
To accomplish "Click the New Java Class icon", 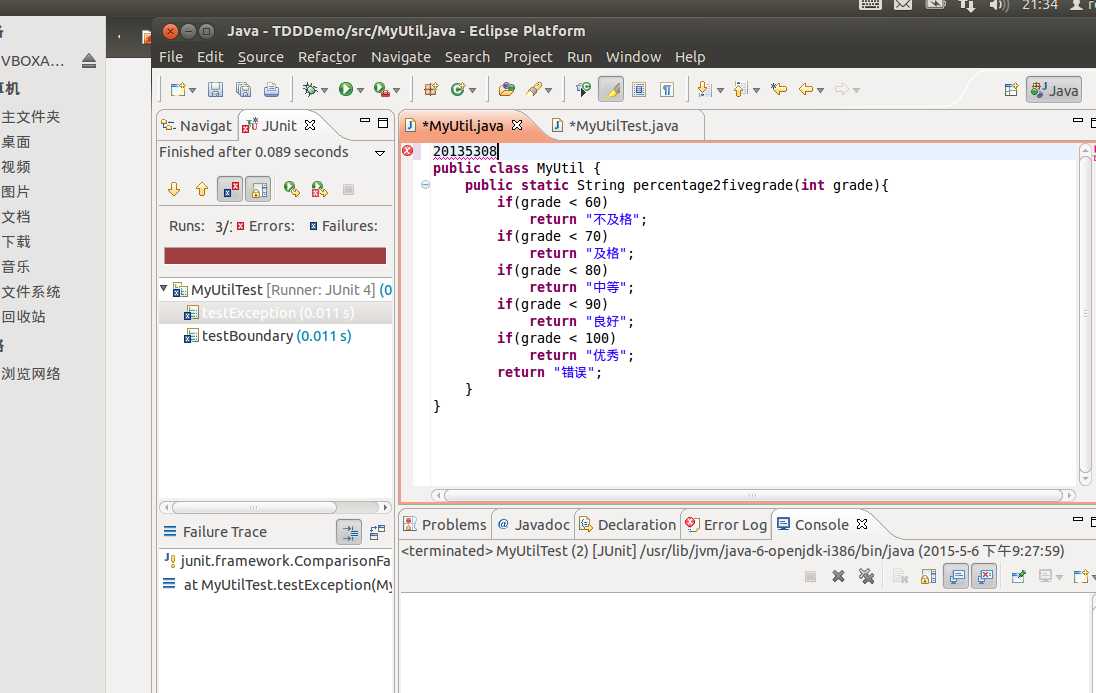I will [x=458, y=90].
